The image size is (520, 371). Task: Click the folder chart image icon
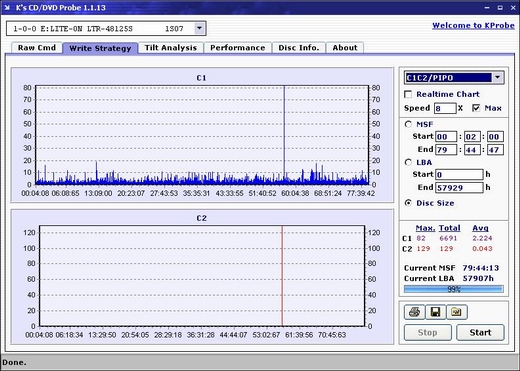(x=456, y=312)
